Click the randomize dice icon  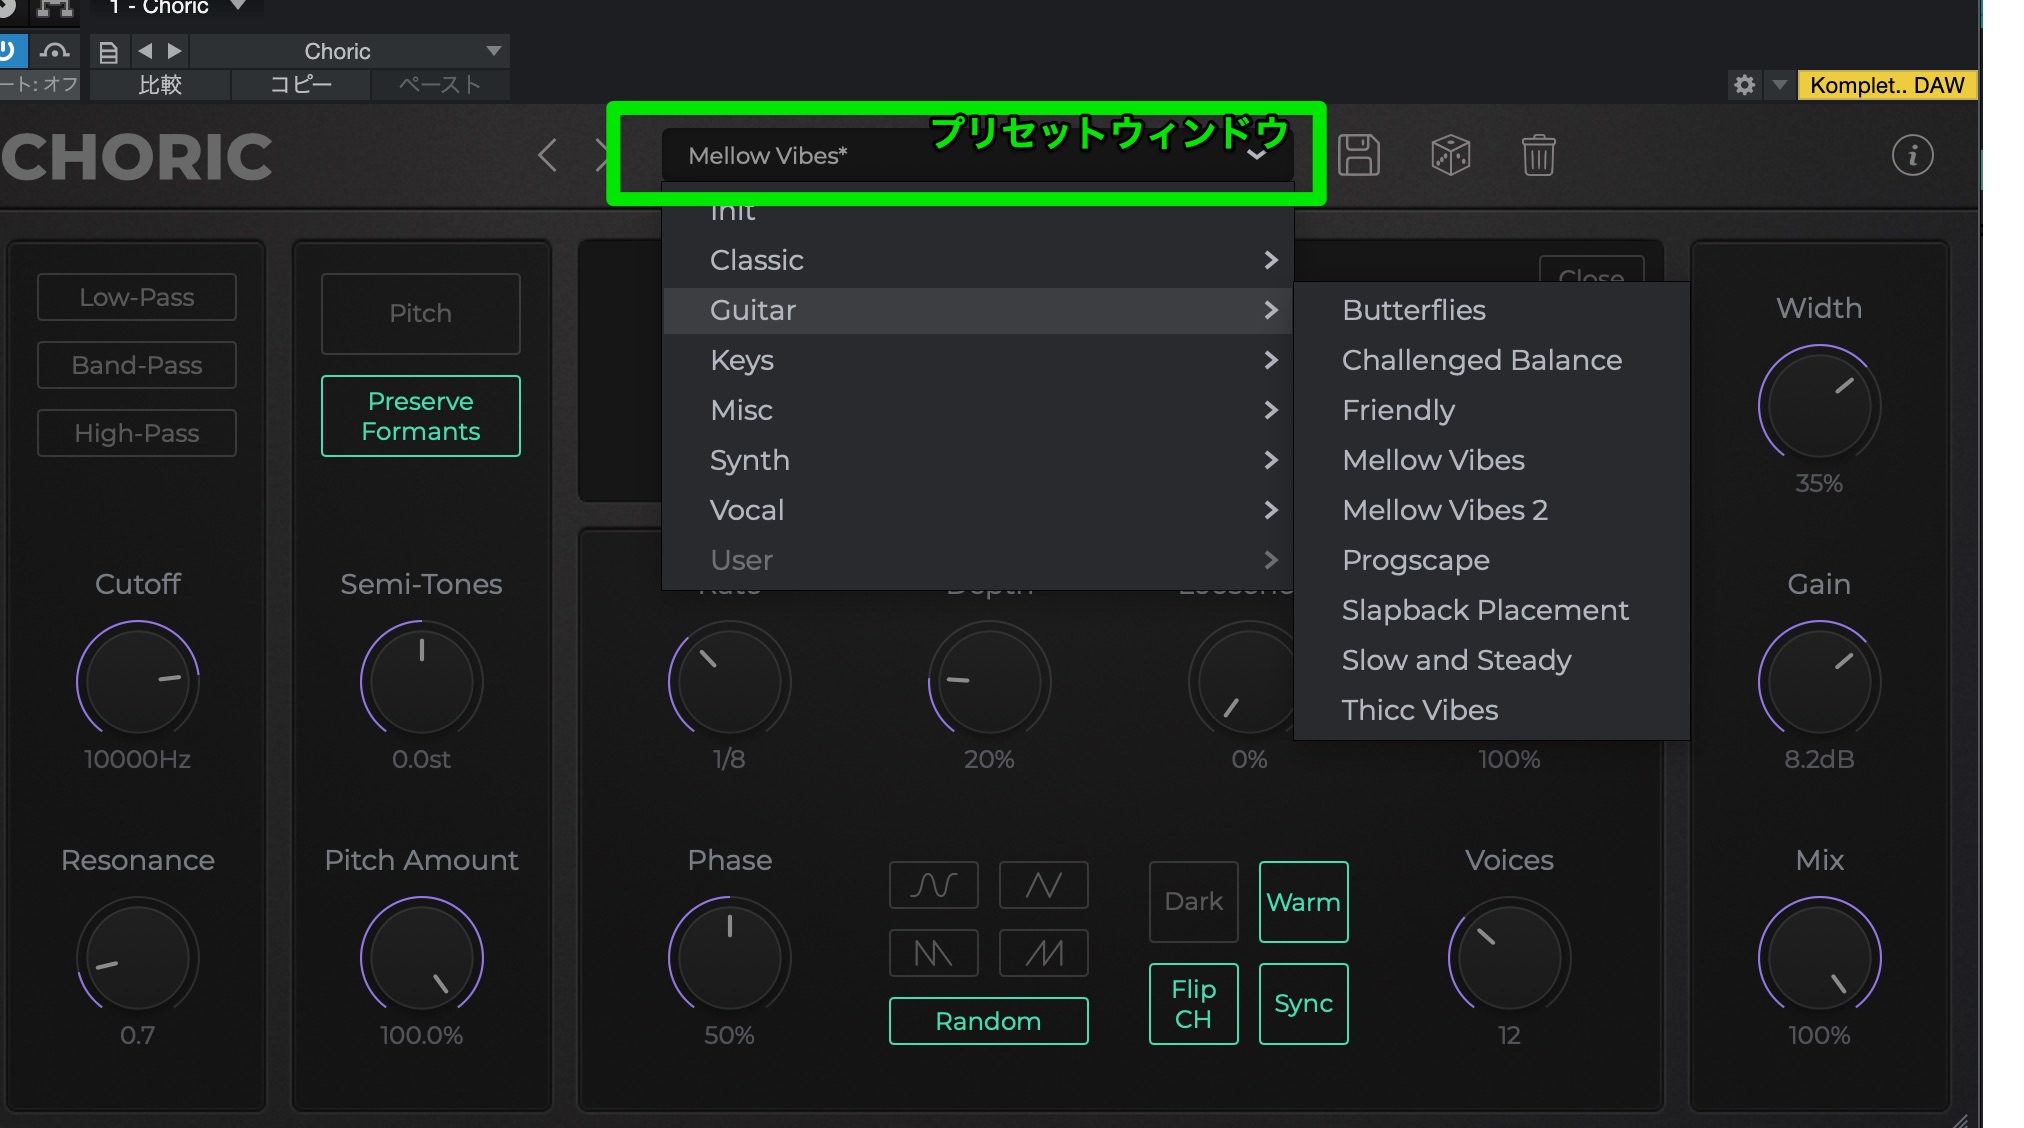pos(1450,156)
